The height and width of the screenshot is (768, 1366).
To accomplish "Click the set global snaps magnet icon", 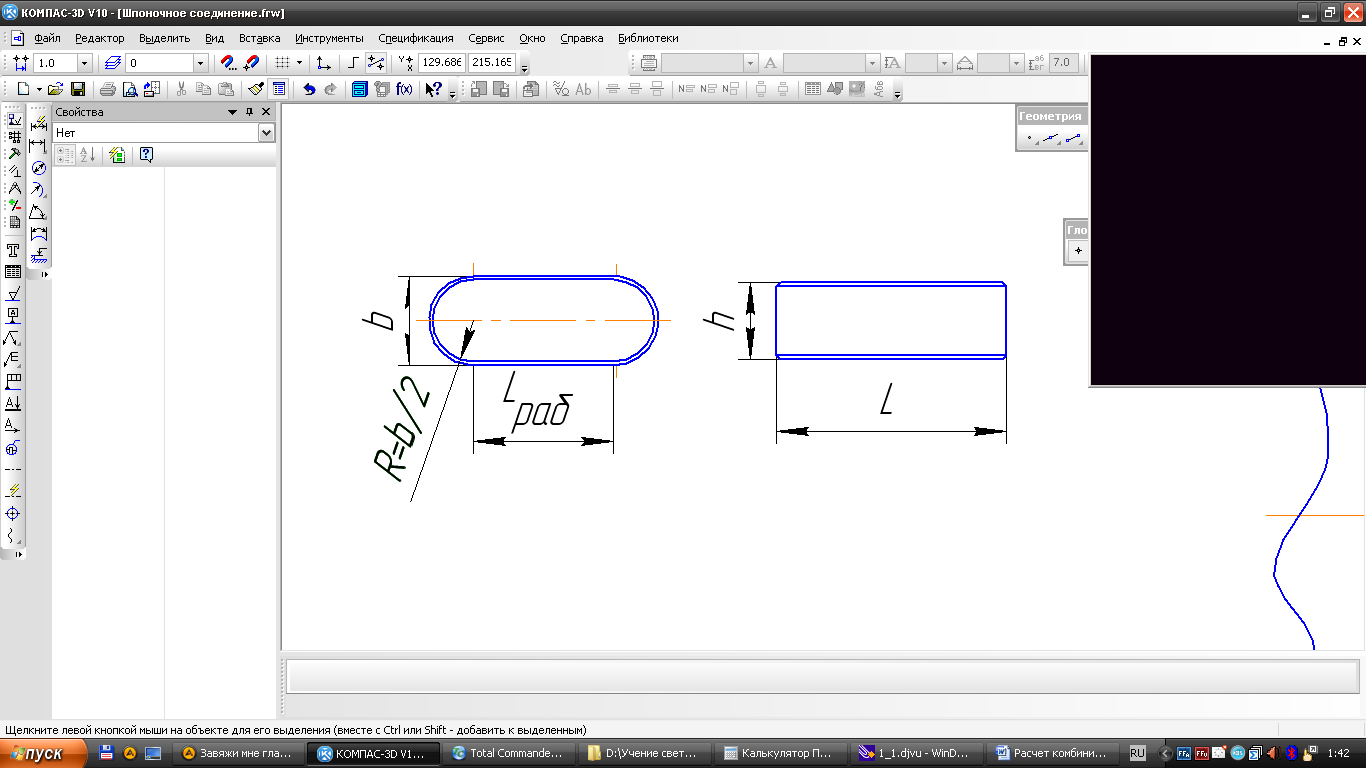I will point(228,63).
